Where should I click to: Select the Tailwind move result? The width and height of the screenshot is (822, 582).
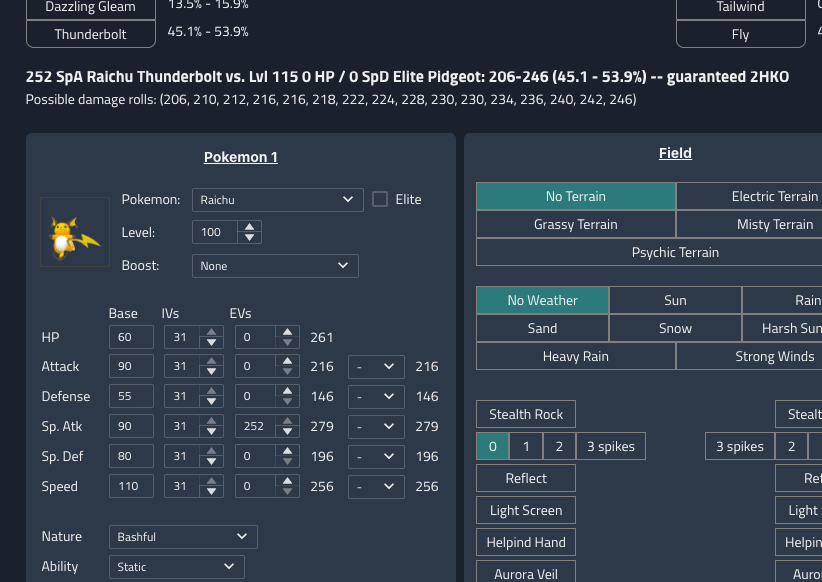[x=741, y=8]
